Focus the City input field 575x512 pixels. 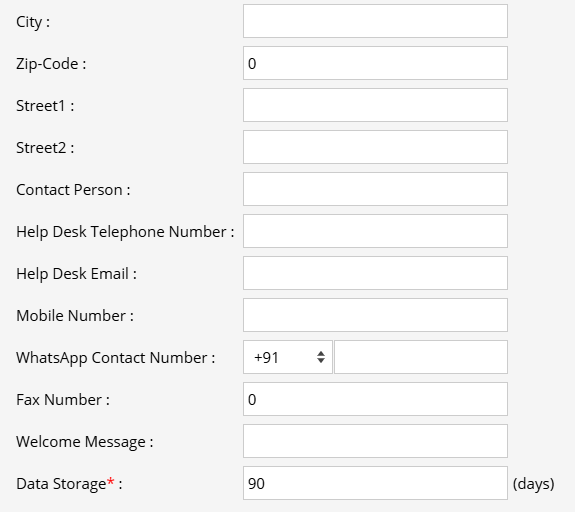(x=375, y=21)
